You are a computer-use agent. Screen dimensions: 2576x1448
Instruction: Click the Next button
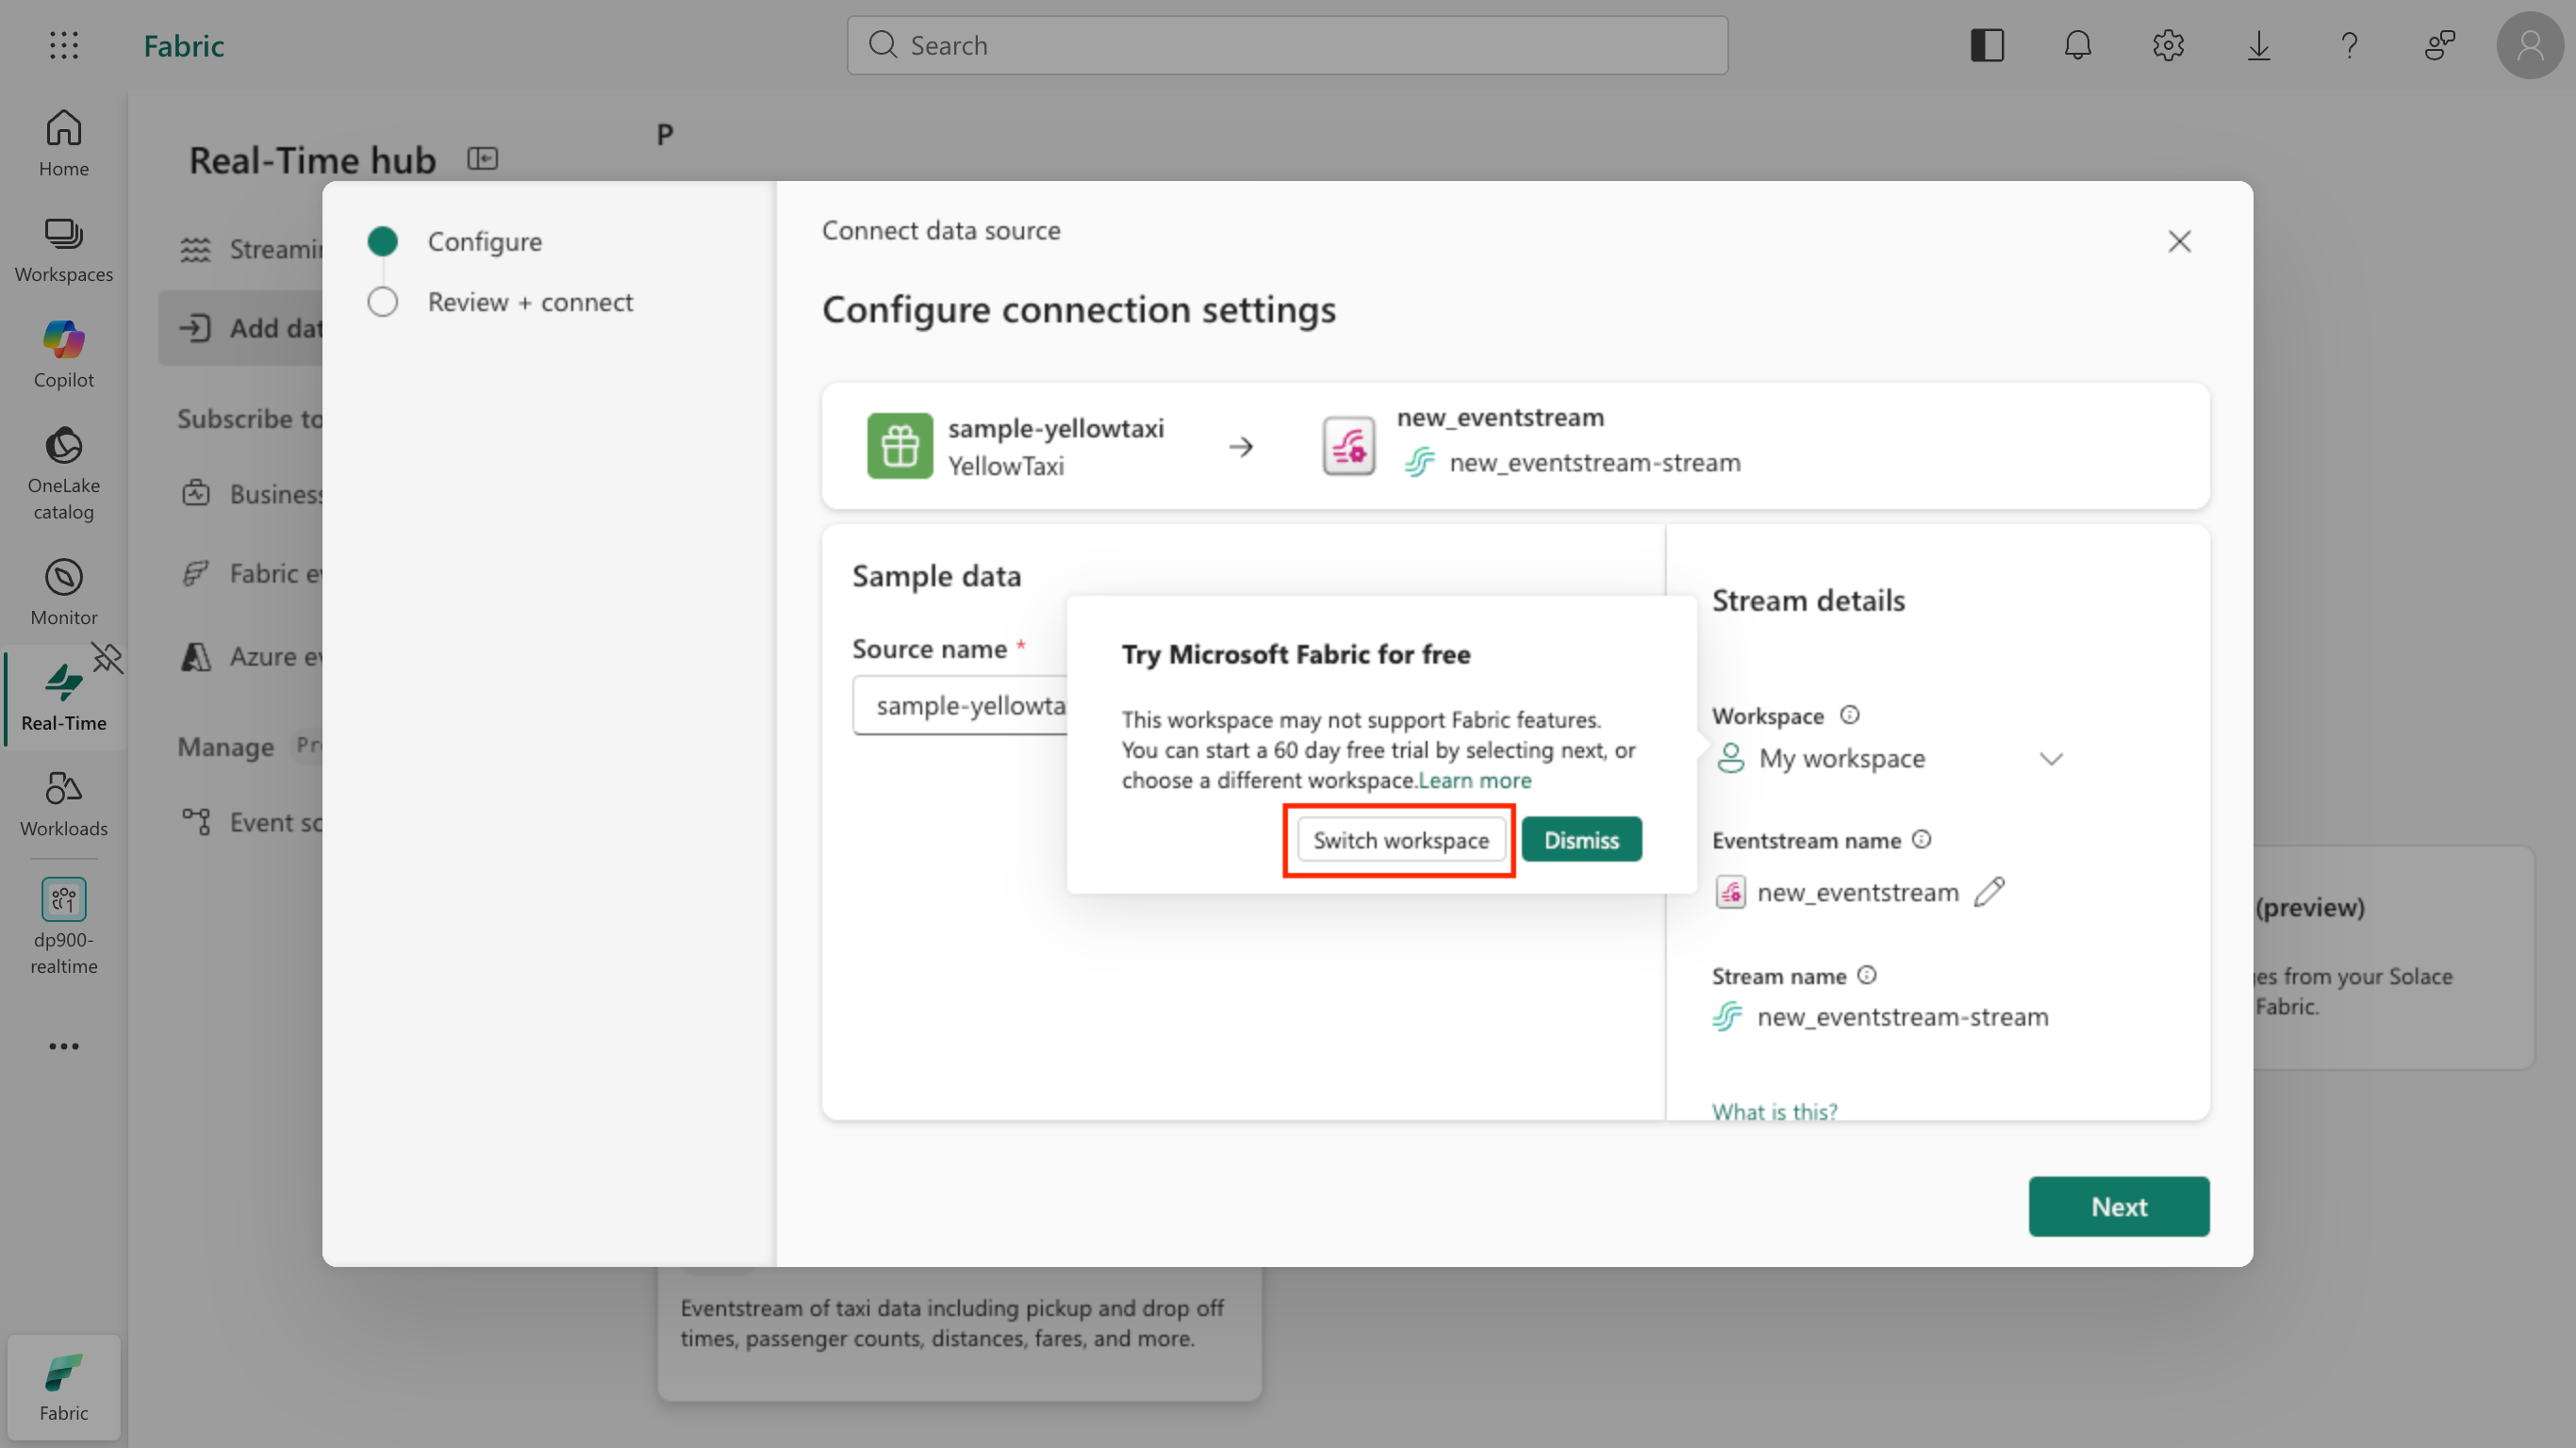(x=2118, y=1206)
